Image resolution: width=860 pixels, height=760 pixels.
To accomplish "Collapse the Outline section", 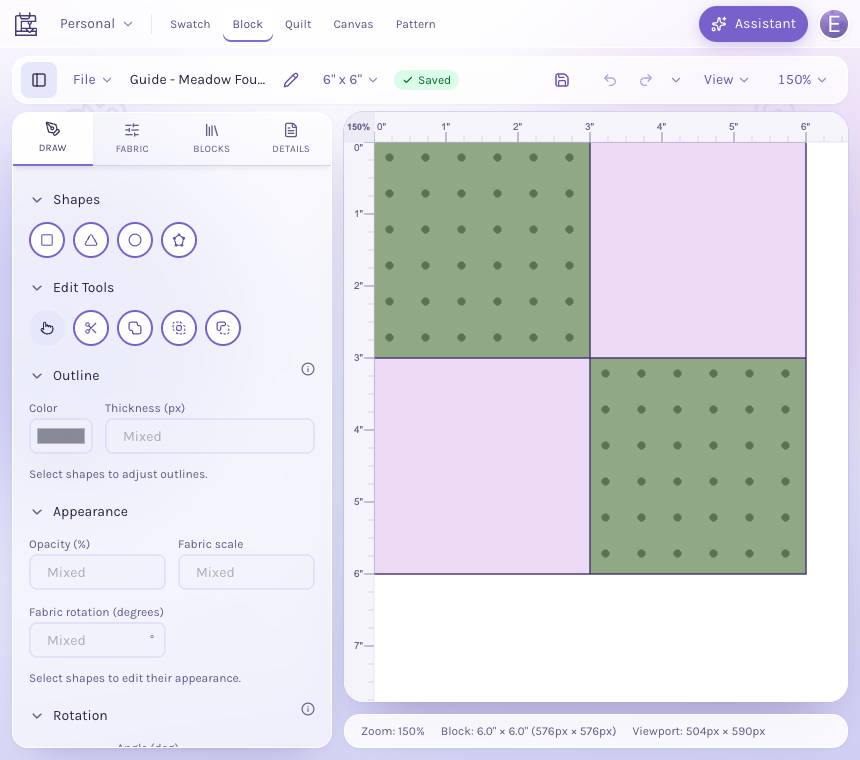I will tap(37, 376).
